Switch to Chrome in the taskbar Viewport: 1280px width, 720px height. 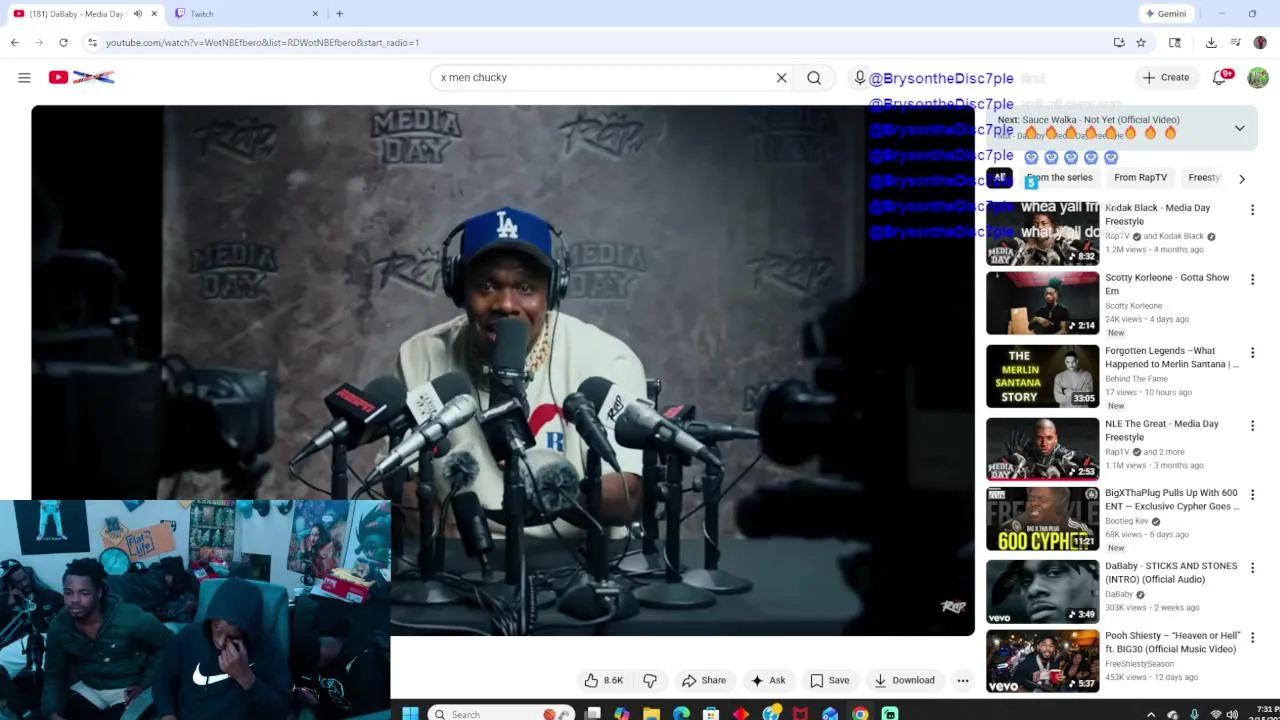point(860,713)
